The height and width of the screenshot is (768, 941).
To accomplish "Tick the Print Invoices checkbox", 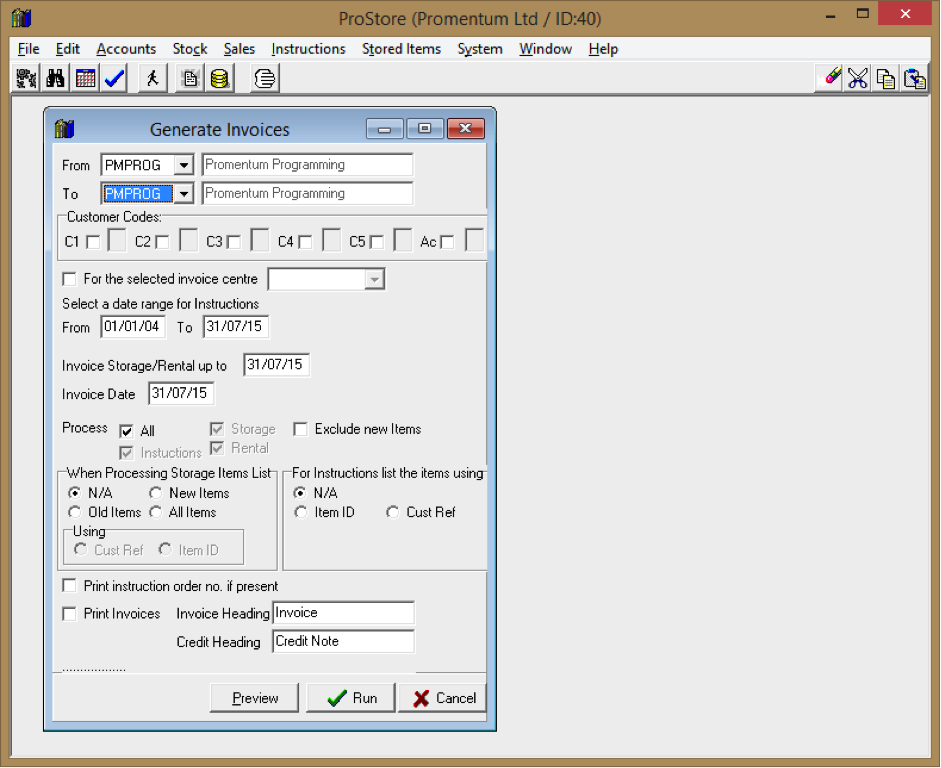I will [x=70, y=614].
